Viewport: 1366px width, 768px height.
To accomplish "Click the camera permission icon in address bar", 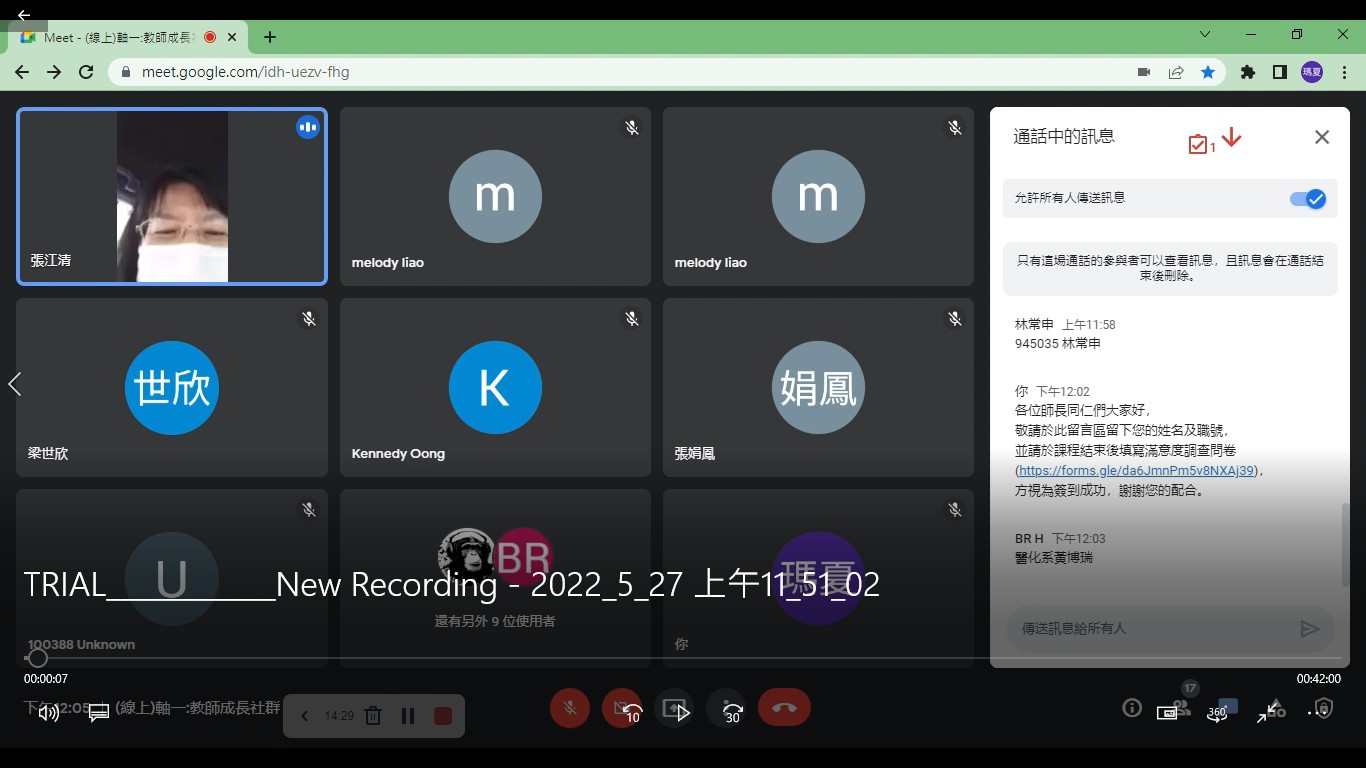I will (x=1144, y=72).
